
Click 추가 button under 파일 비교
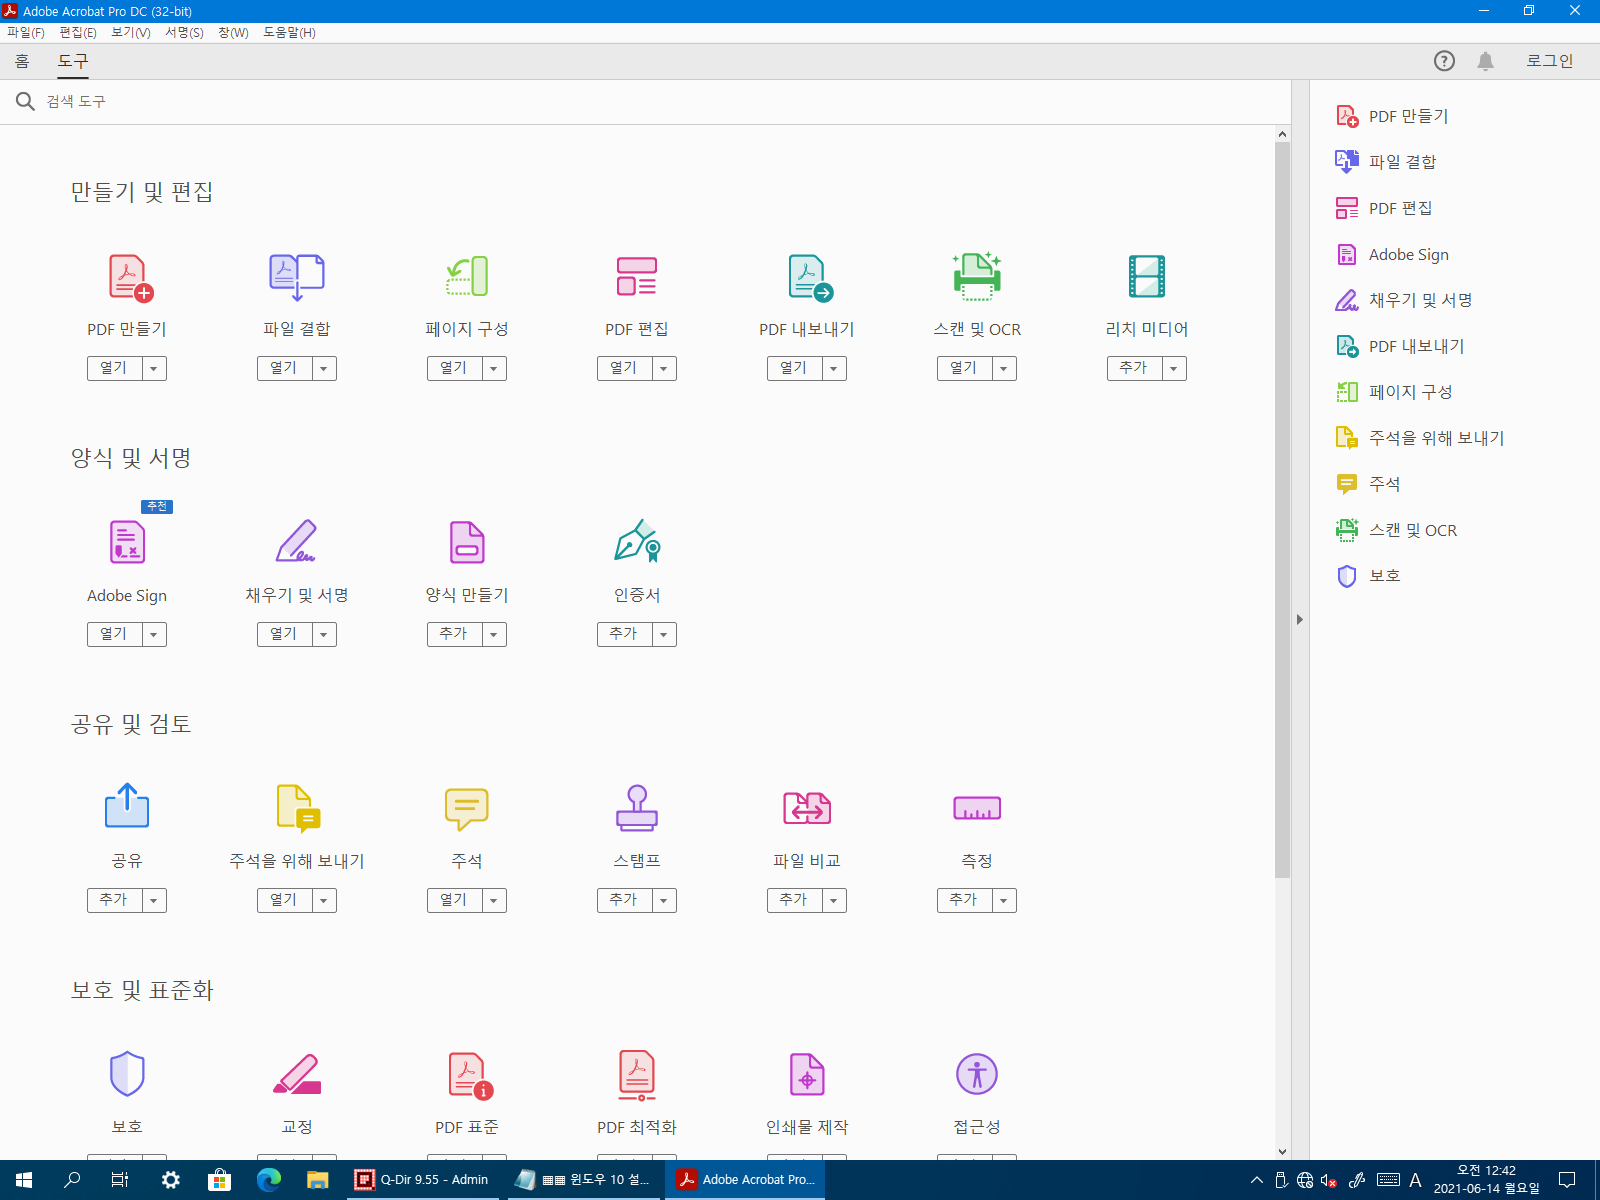(794, 900)
